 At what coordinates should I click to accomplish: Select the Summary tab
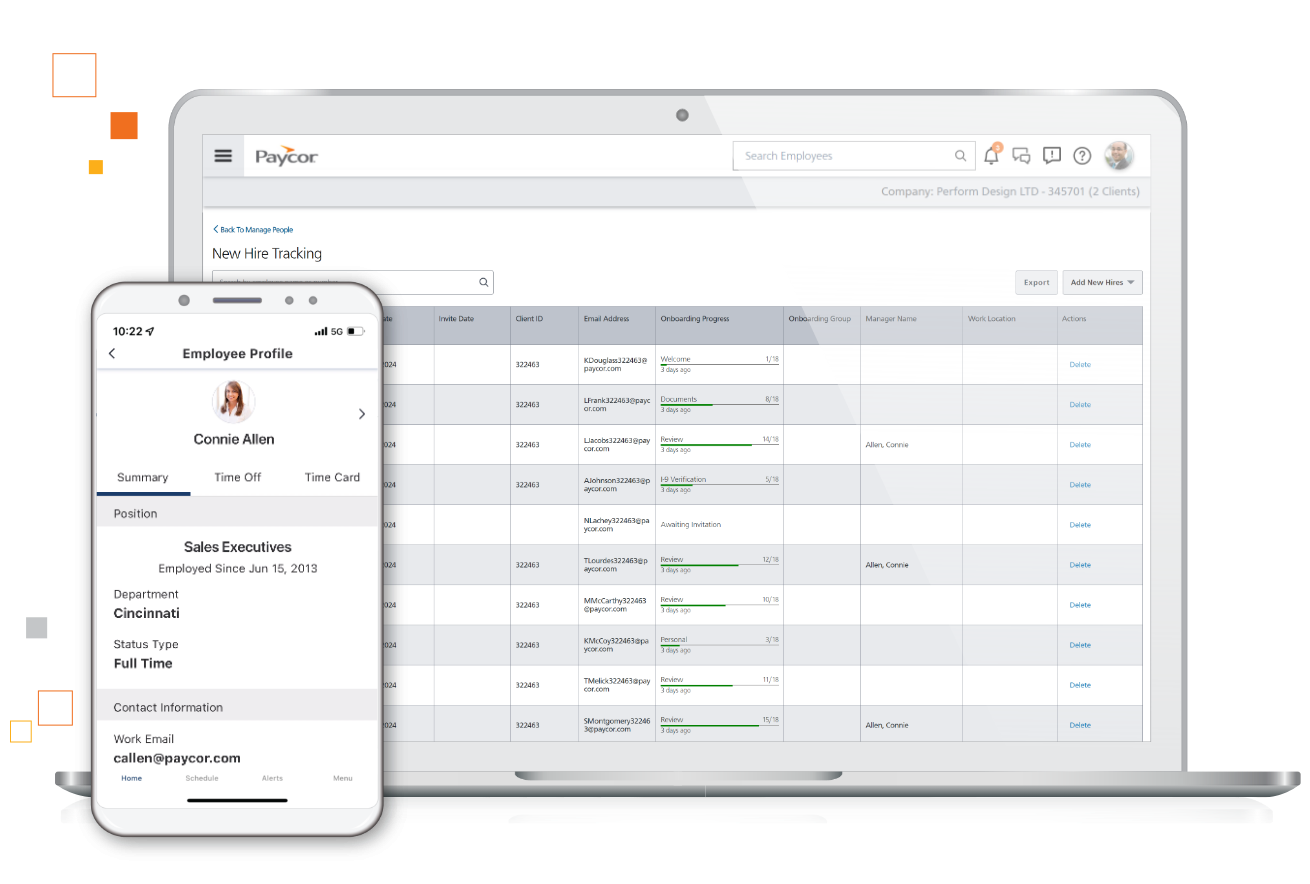(142, 478)
